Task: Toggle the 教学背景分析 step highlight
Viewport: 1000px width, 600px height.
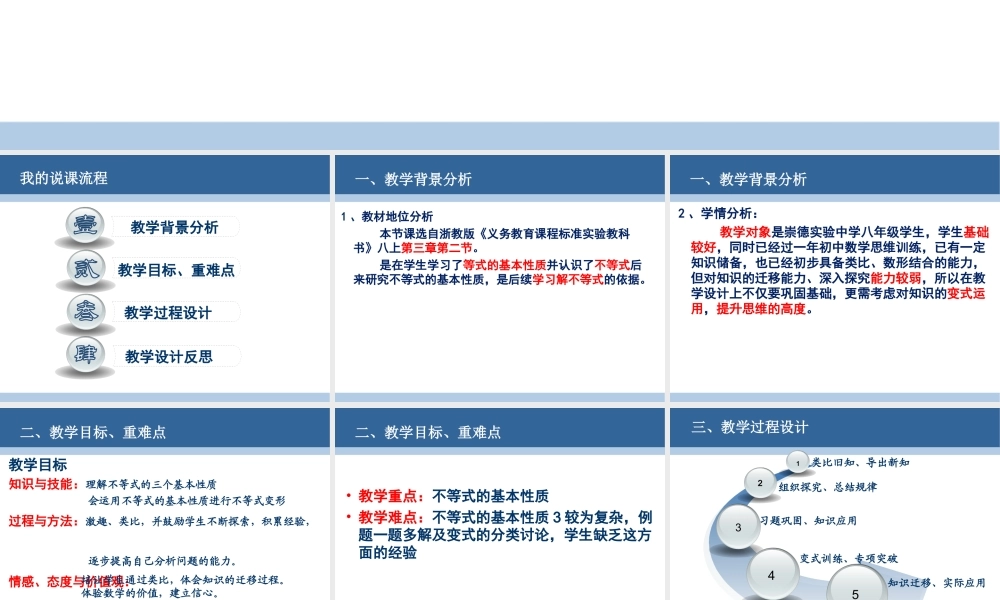Action: (172, 225)
